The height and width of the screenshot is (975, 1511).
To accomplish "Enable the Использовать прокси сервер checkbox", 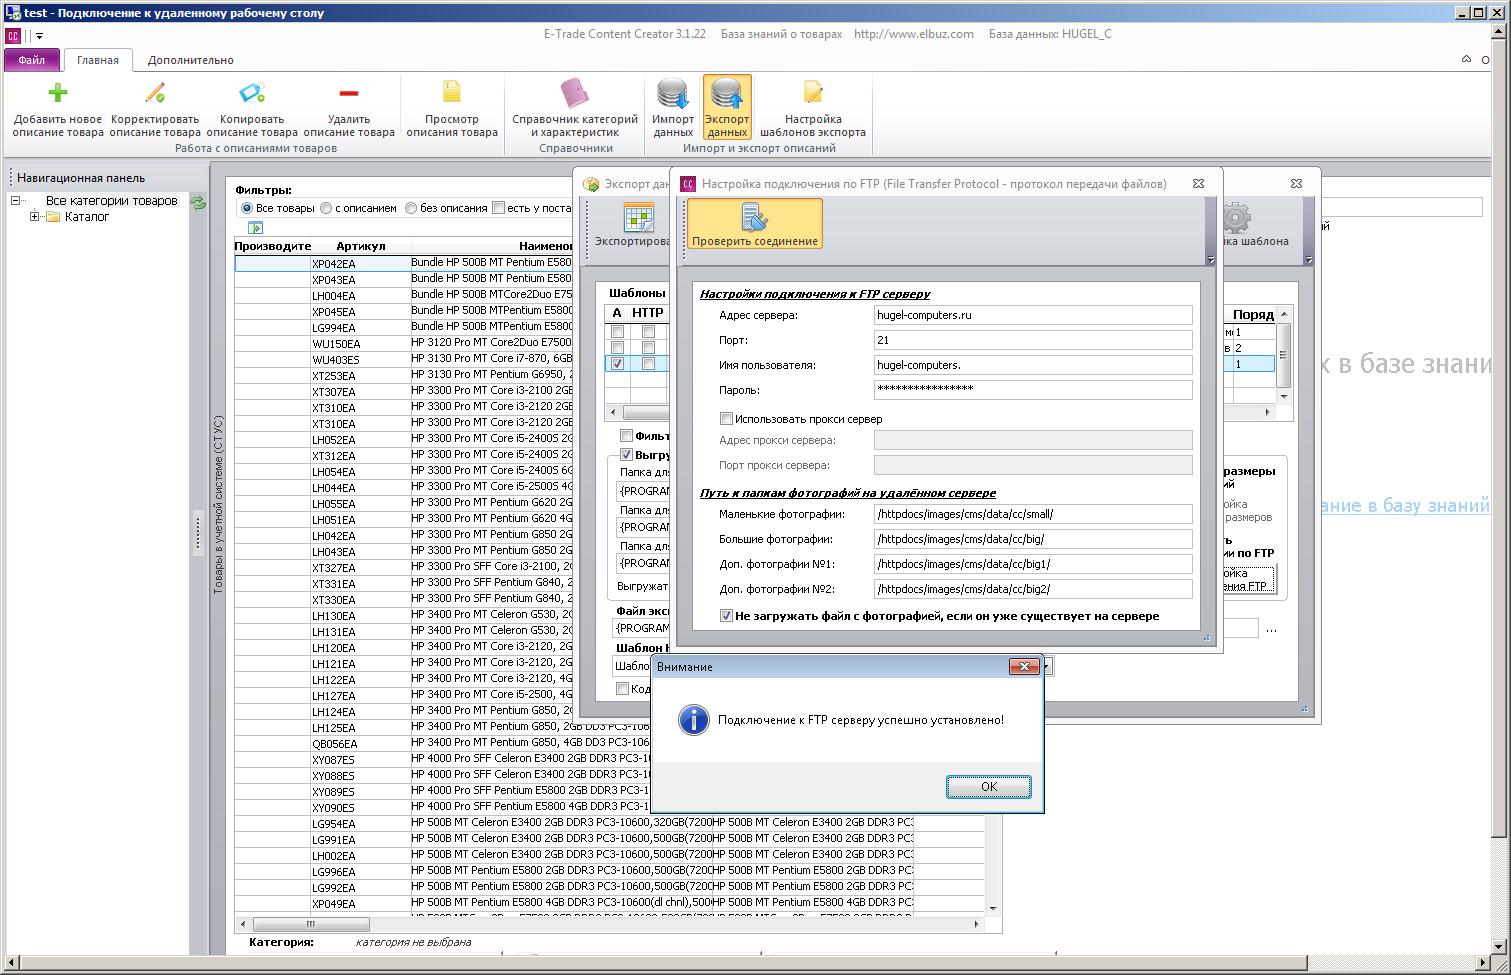I will coord(726,419).
